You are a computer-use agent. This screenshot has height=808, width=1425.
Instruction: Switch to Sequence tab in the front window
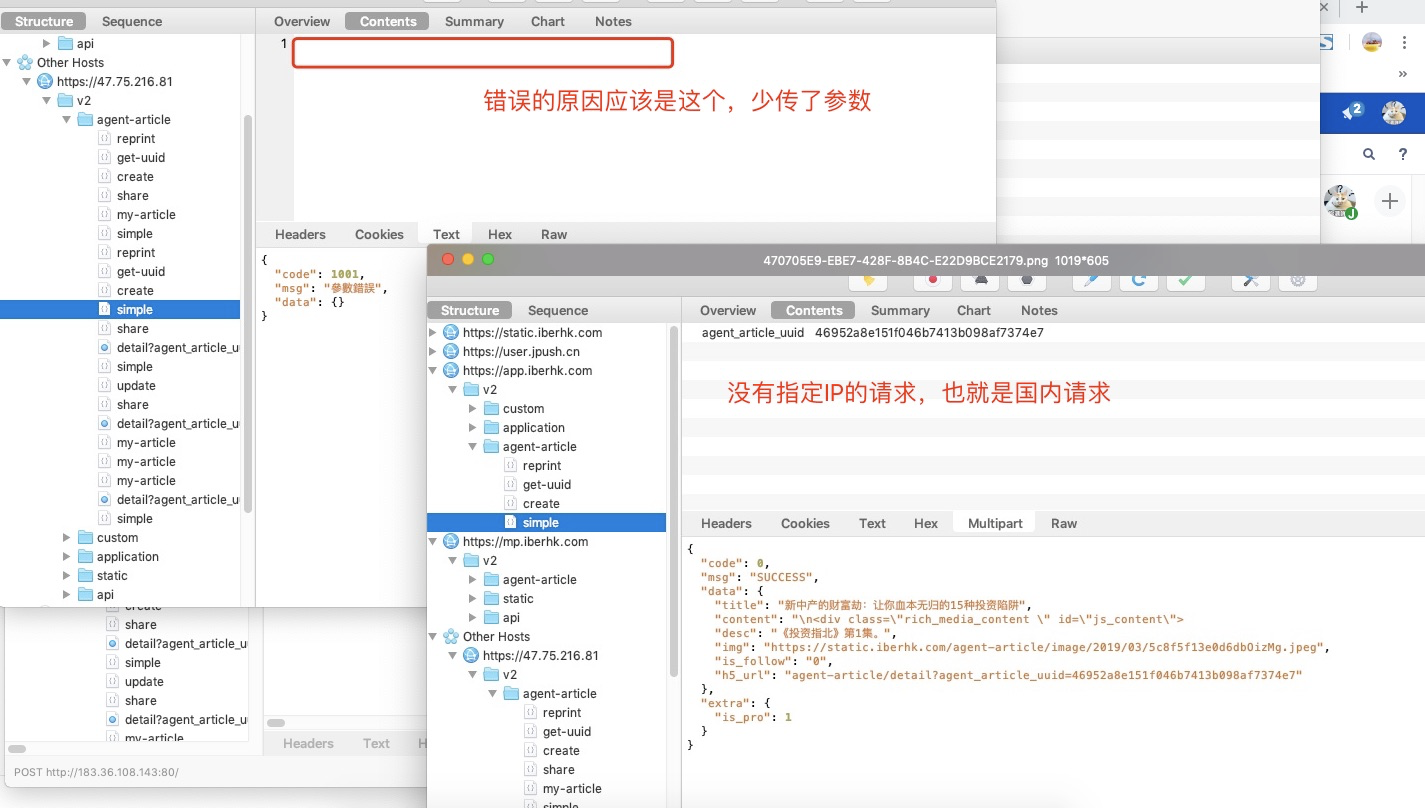coord(557,310)
